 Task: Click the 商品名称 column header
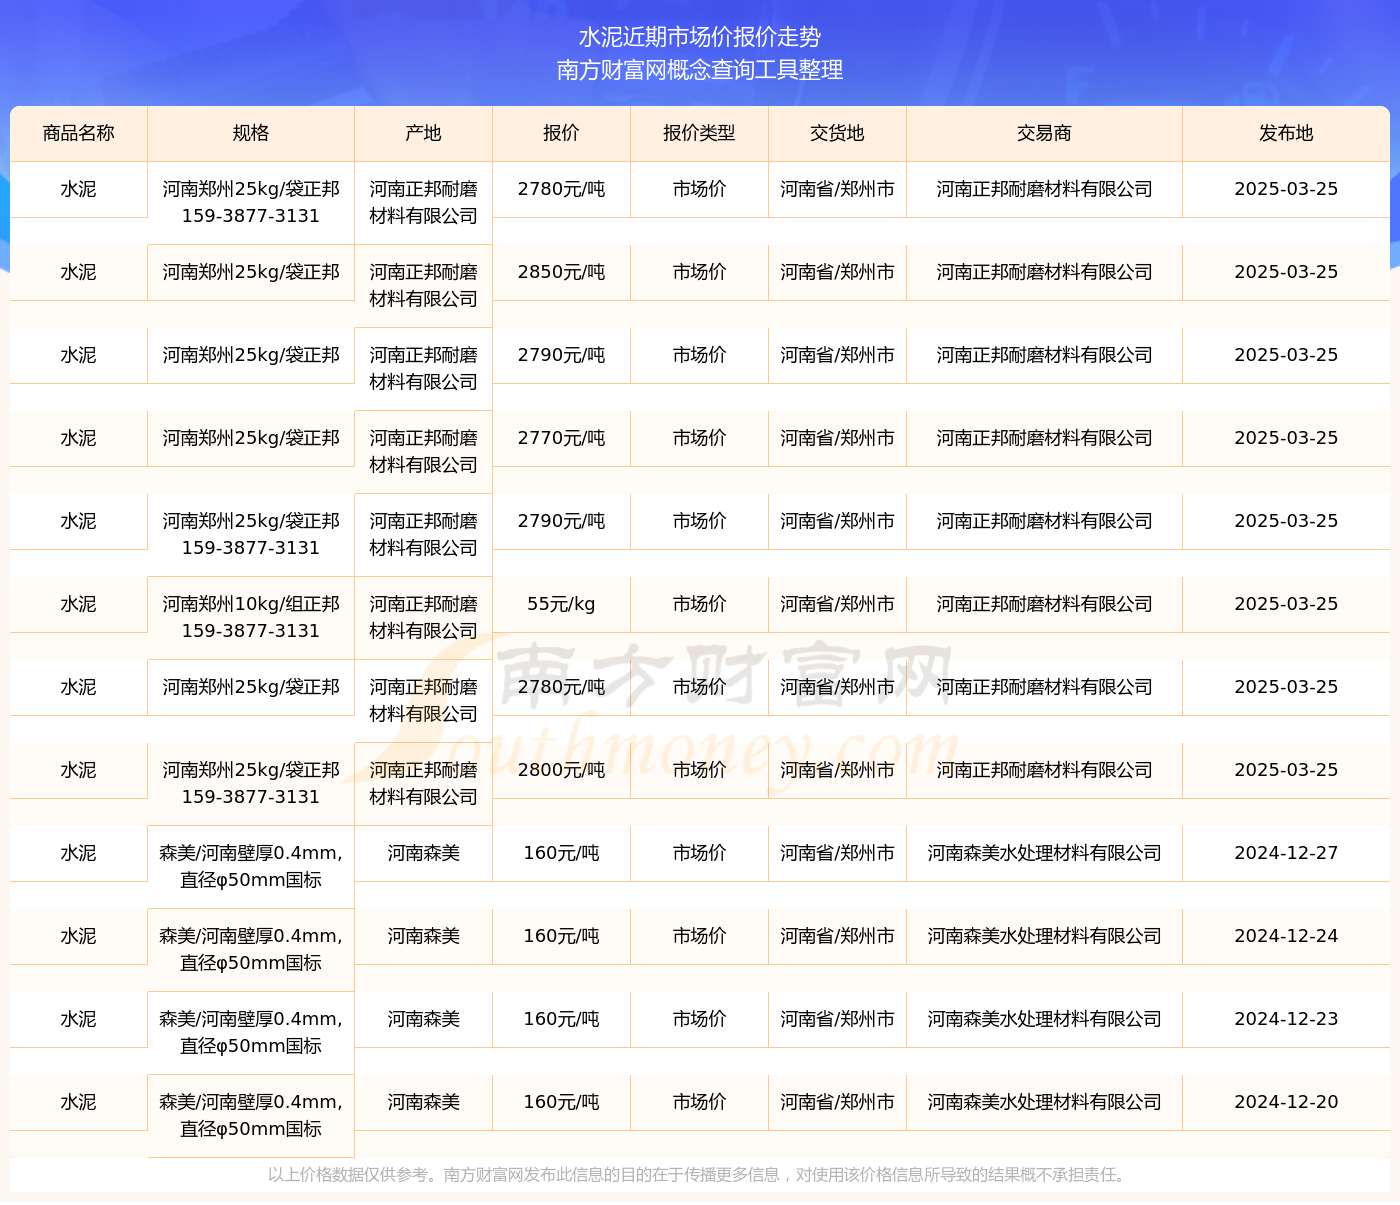coord(79,133)
